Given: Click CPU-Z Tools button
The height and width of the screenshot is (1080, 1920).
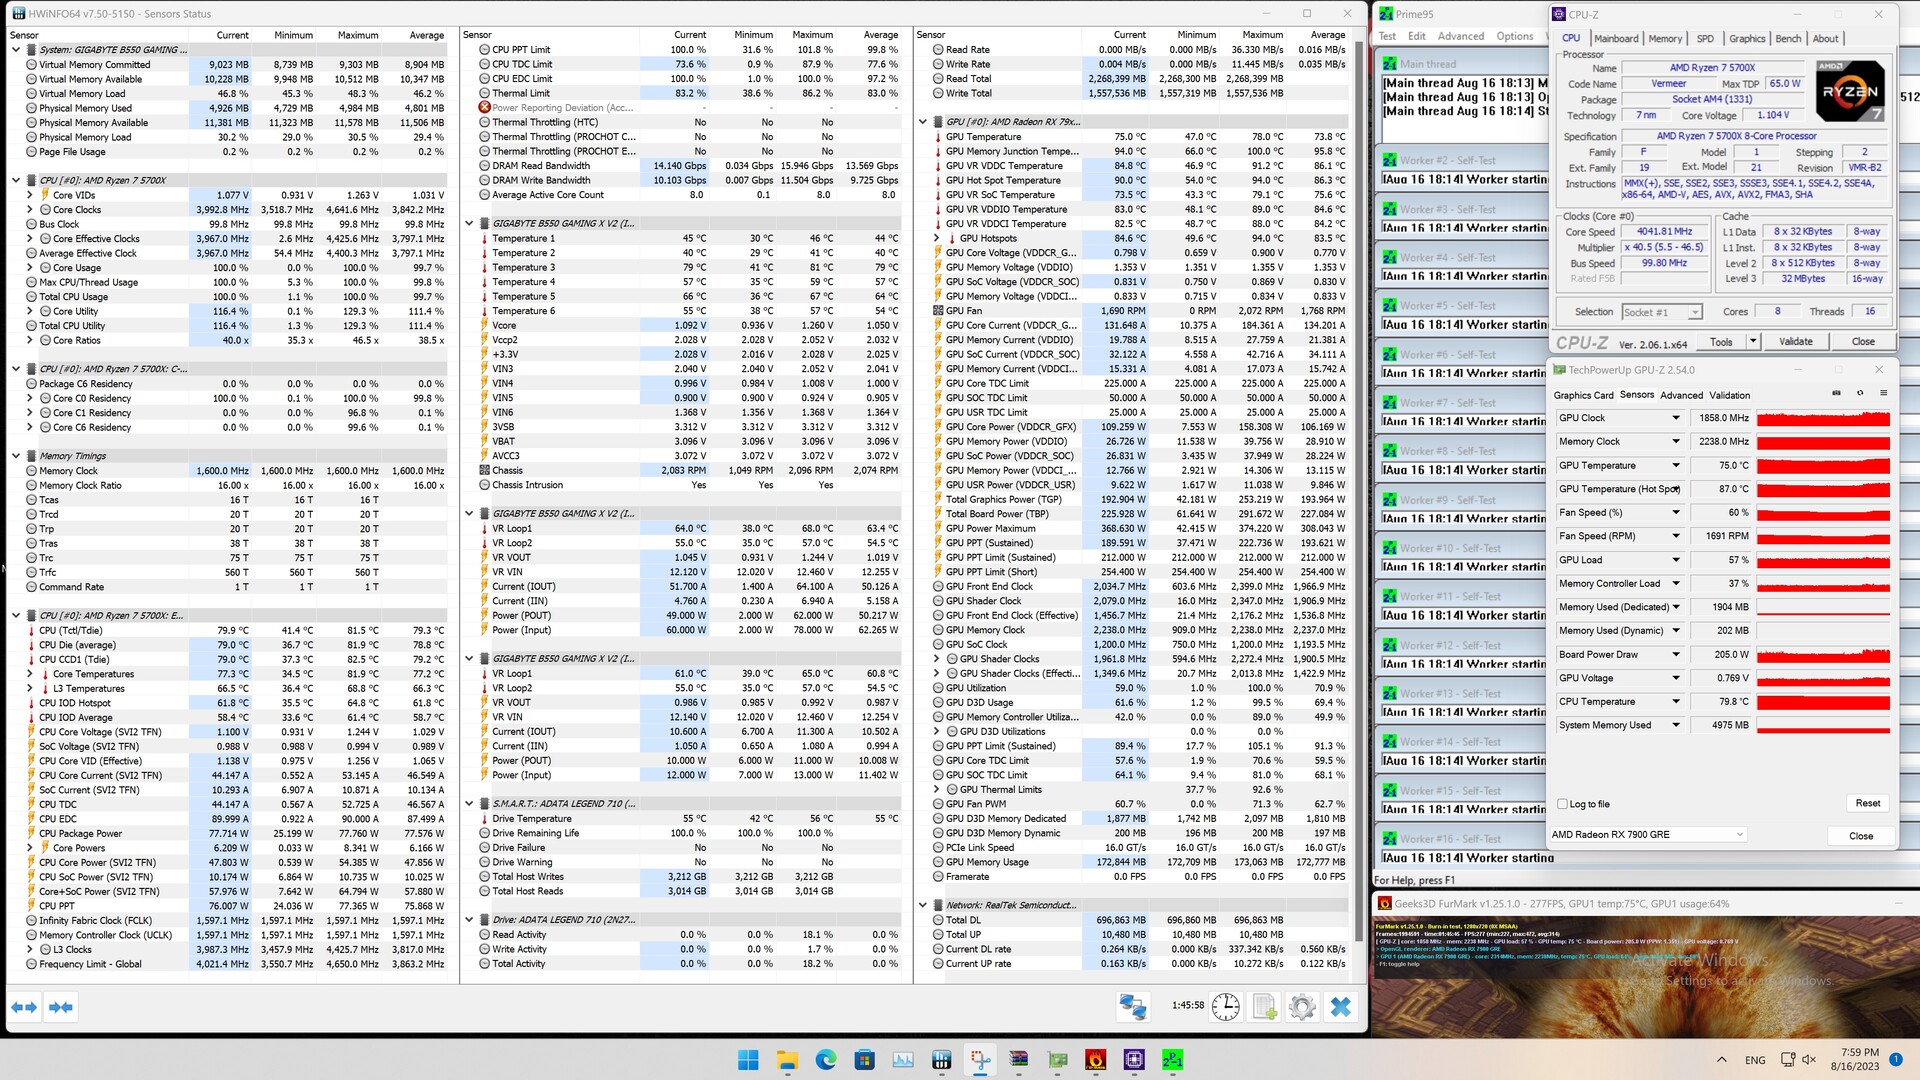Looking at the screenshot, I should 1721,342.
